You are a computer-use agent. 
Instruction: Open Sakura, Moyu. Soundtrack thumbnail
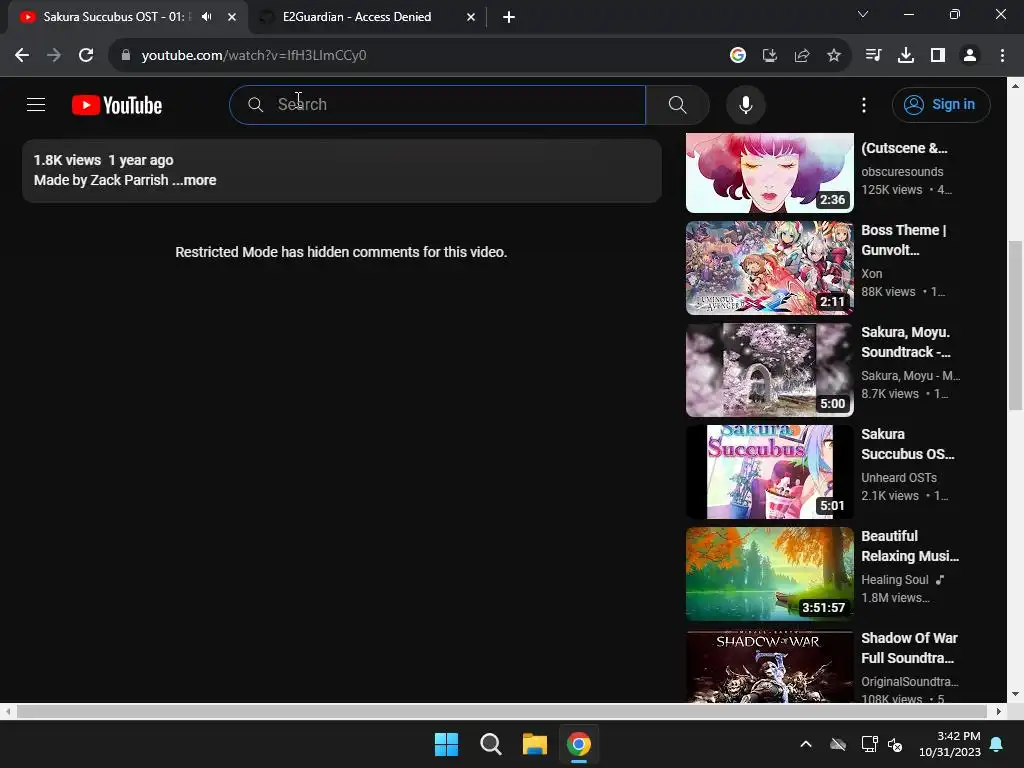[x=769, y=370]
